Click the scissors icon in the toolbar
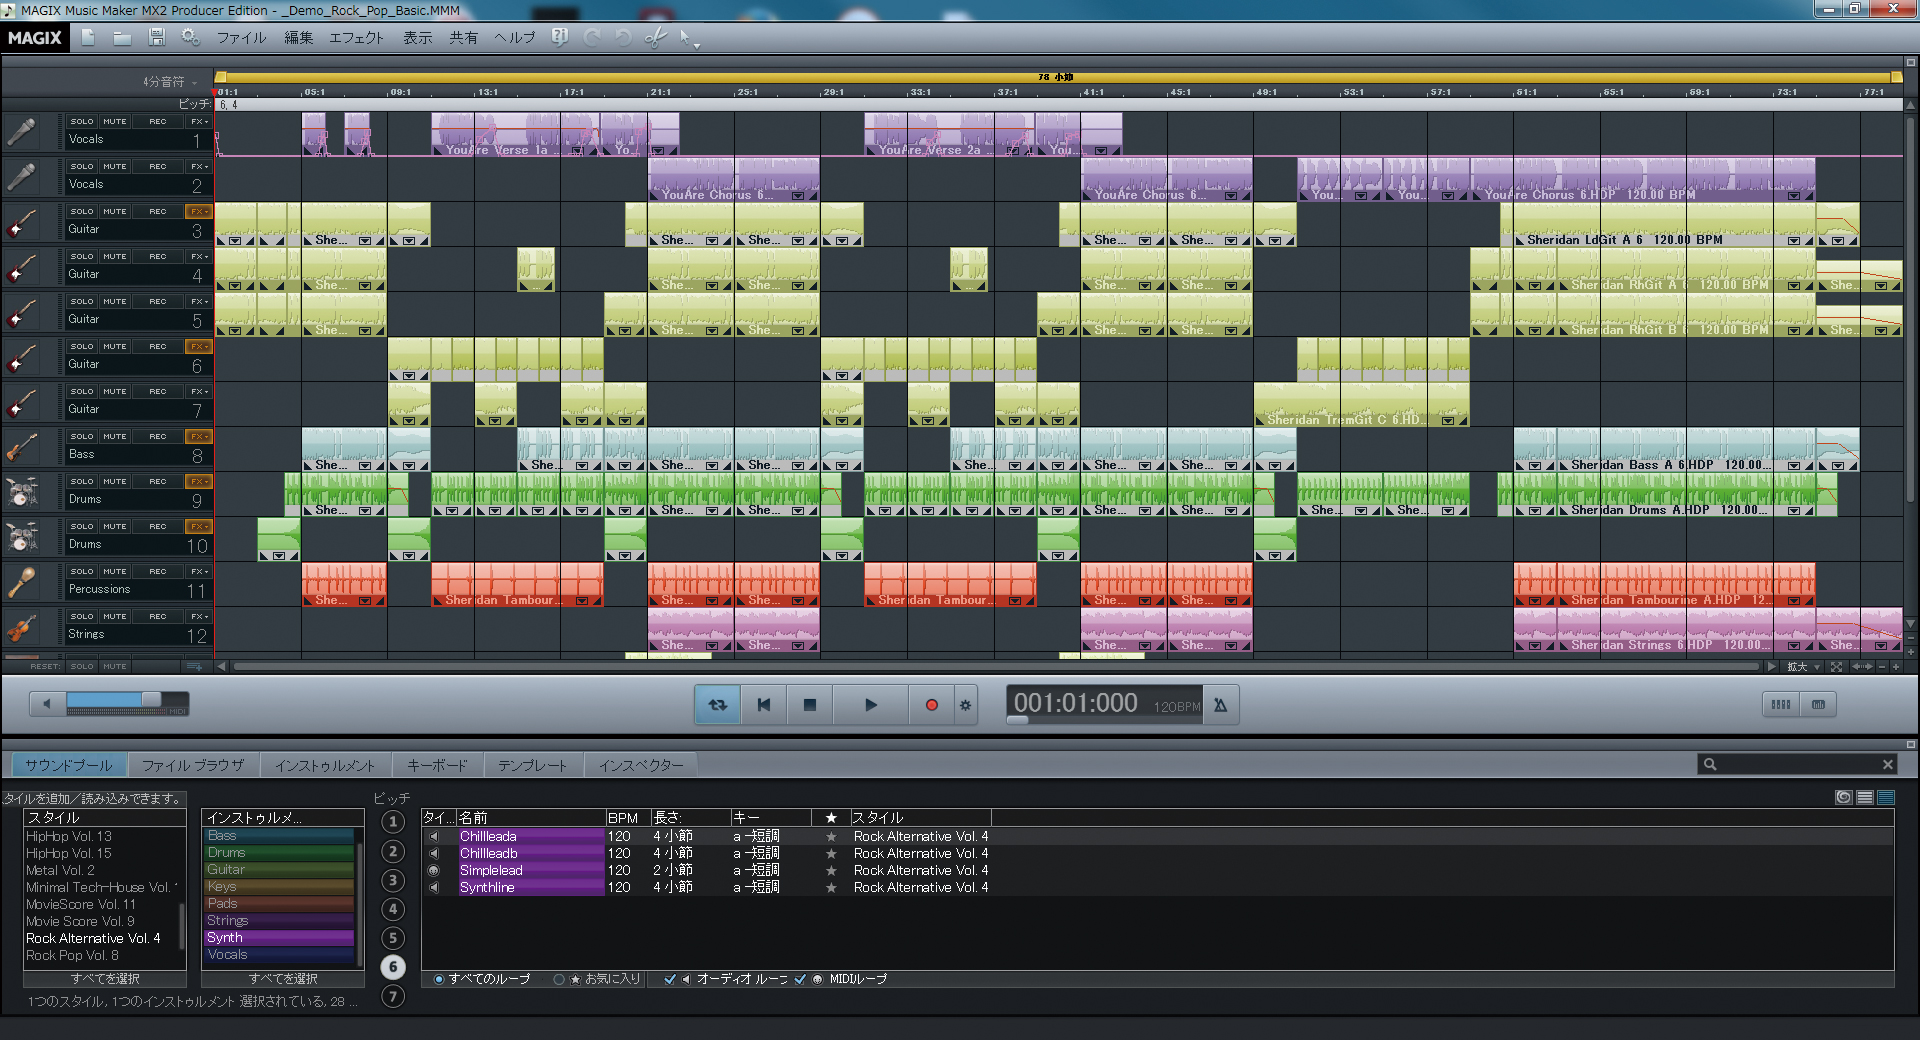This screenshot has width=1920, height=1040. click(655, 37)
